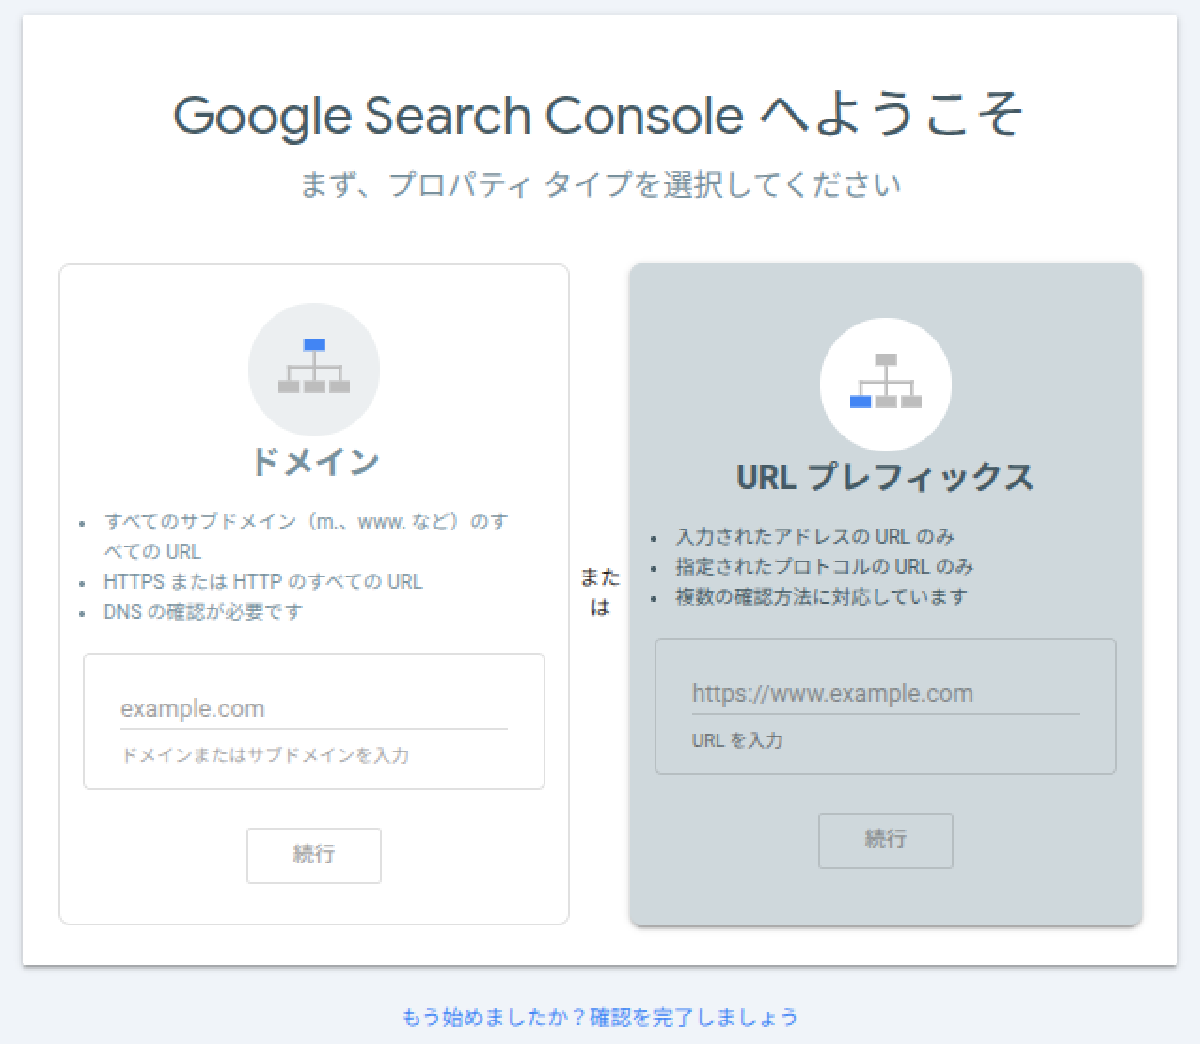The image size is (1200, 1044).
Task: Click the circular icon above URL プレフィックス label
Action: coord(885,385)
